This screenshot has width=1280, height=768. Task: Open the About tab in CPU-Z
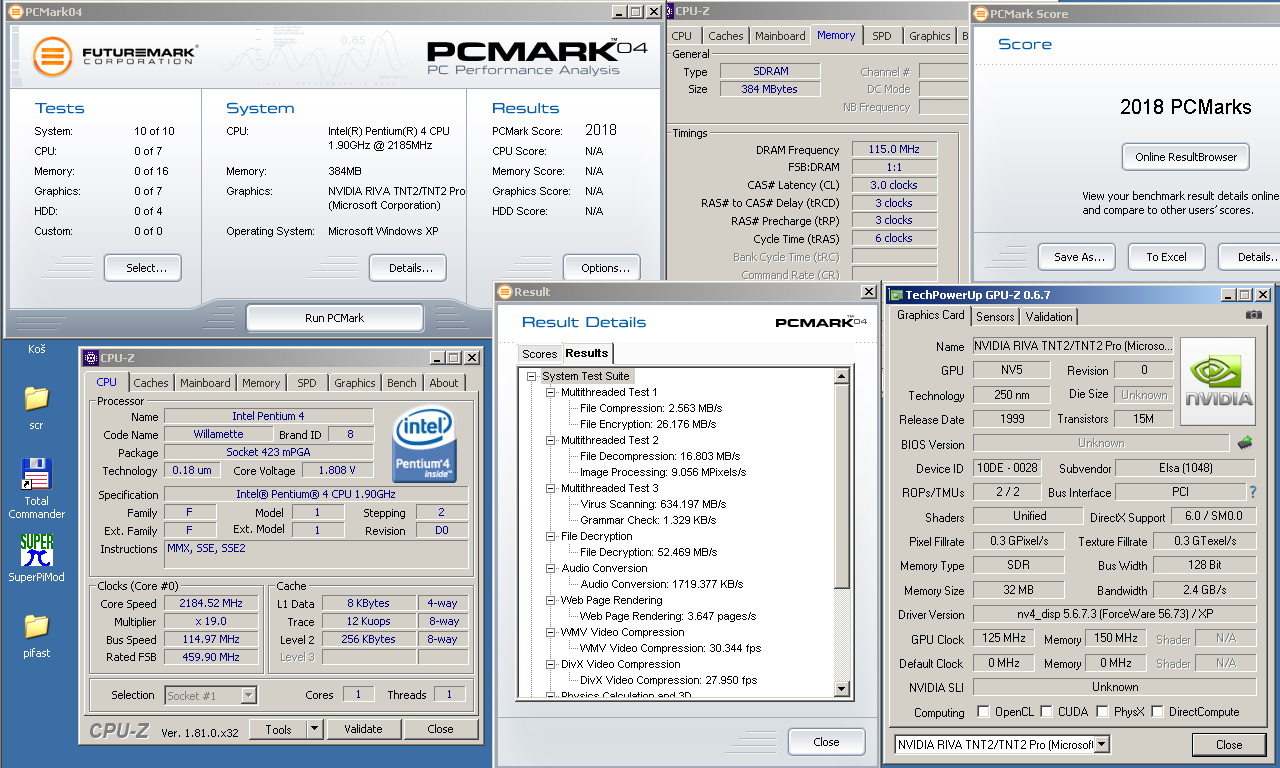point(444,383)
